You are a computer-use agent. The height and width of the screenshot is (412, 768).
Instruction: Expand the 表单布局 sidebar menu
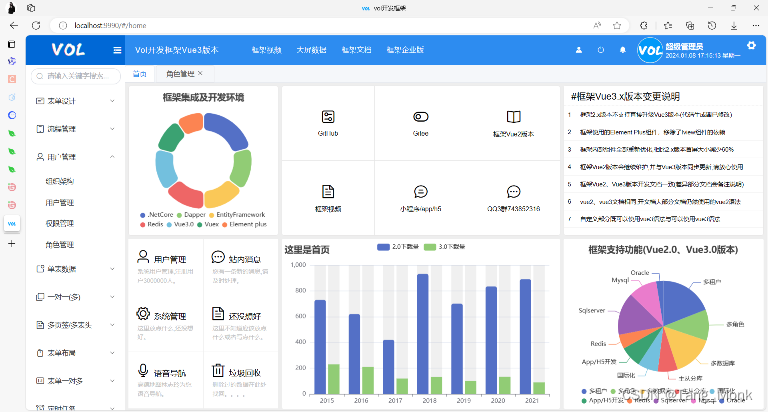tap(74, 353)
